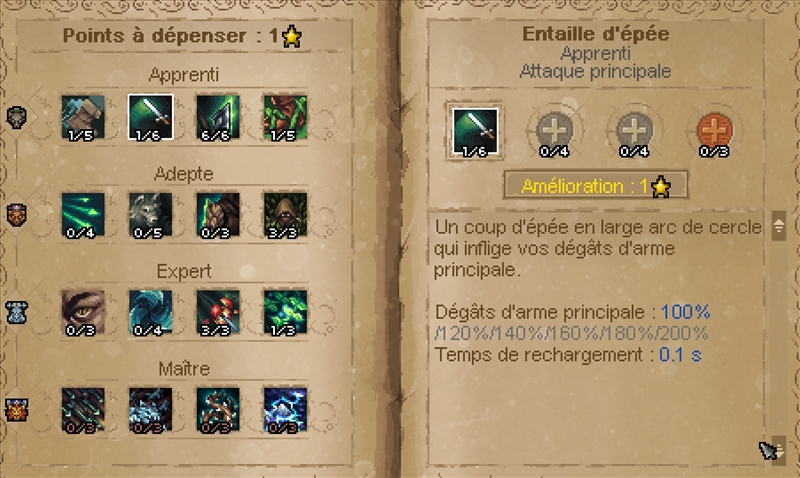This screenshot has width=800, height=478.
Task: Select the hooded figure skill showing 3/3
Action: [x=285, y=215]
